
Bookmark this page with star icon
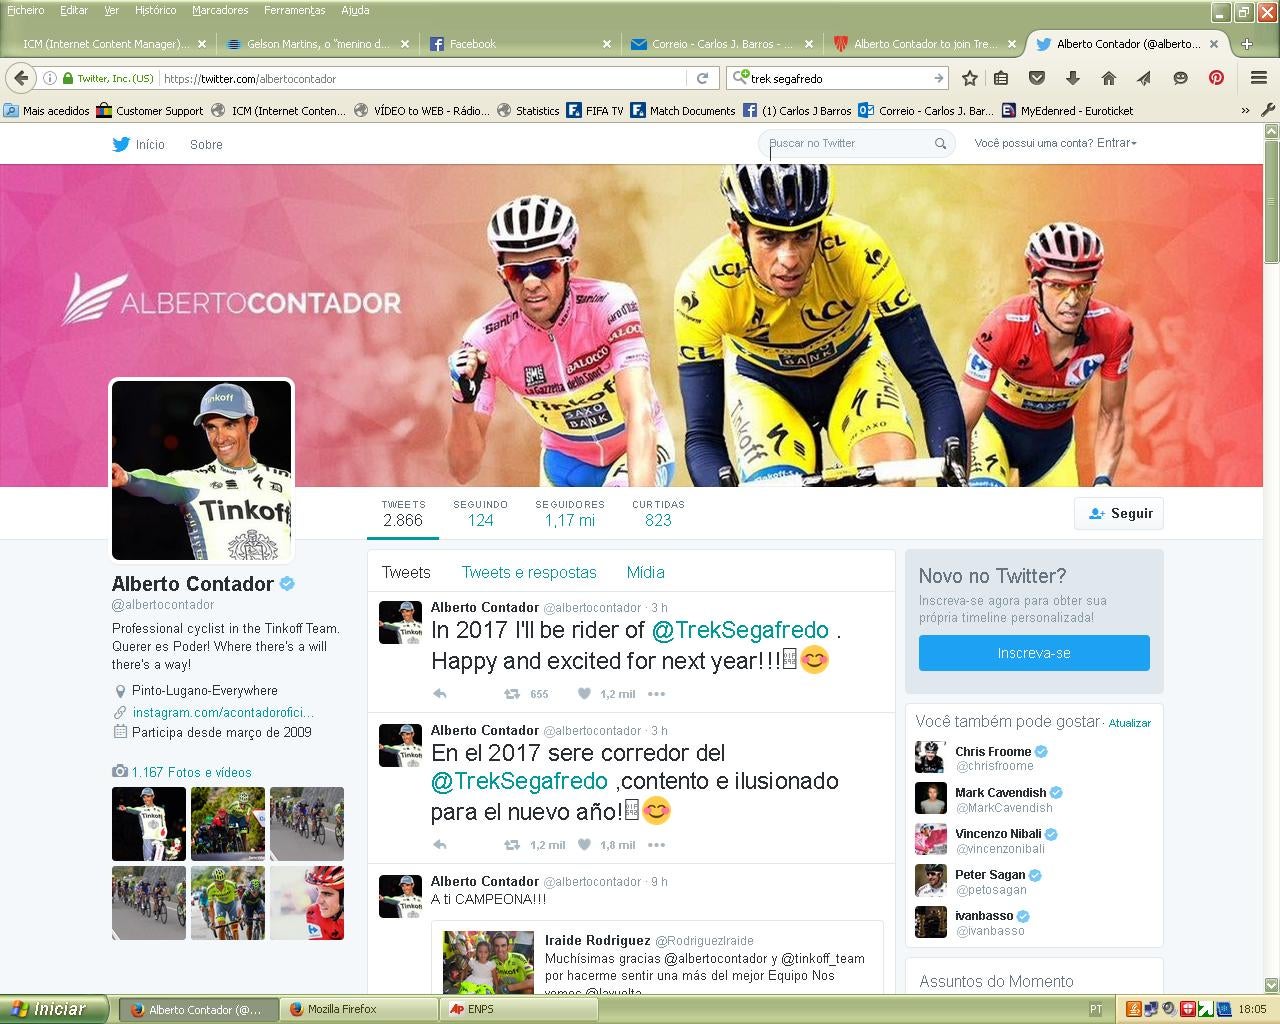(x=969, y=78)
